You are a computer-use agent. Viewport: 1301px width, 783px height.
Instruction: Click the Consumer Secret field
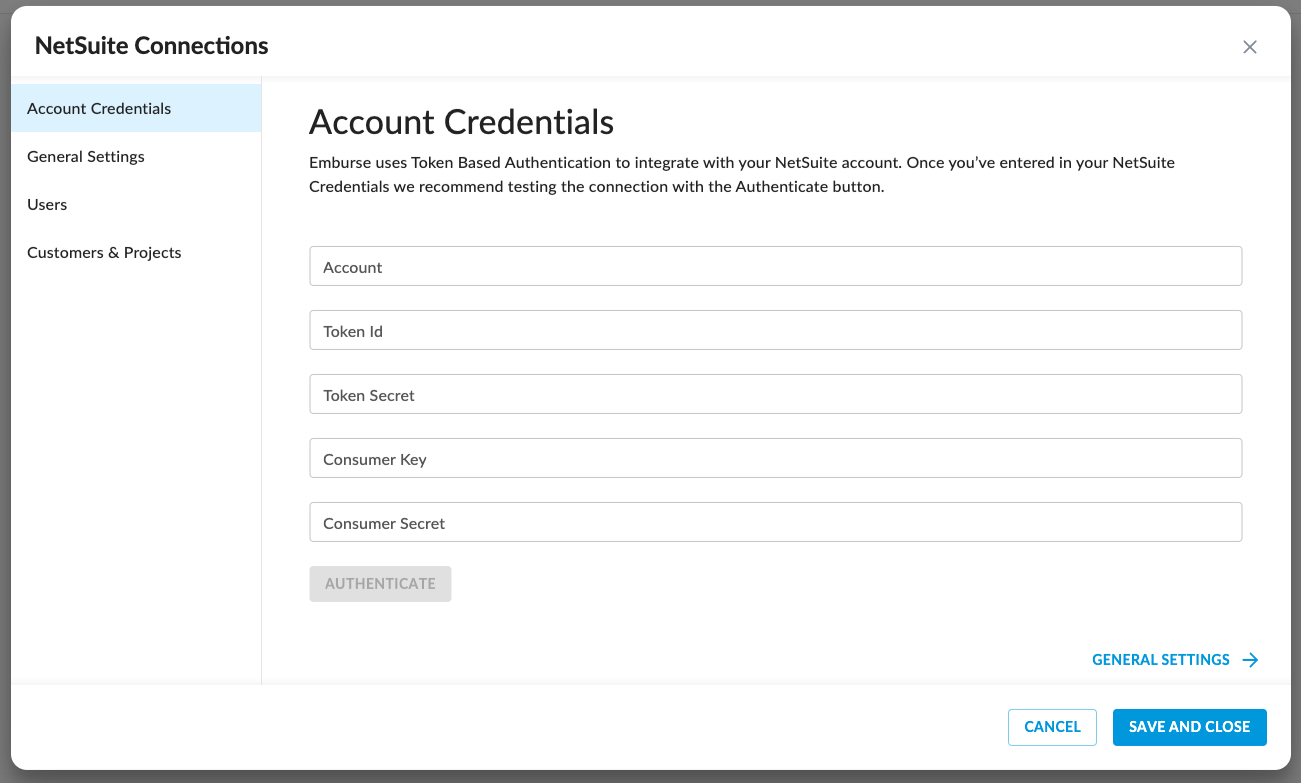pyautogui.click(x=775, y=522)
